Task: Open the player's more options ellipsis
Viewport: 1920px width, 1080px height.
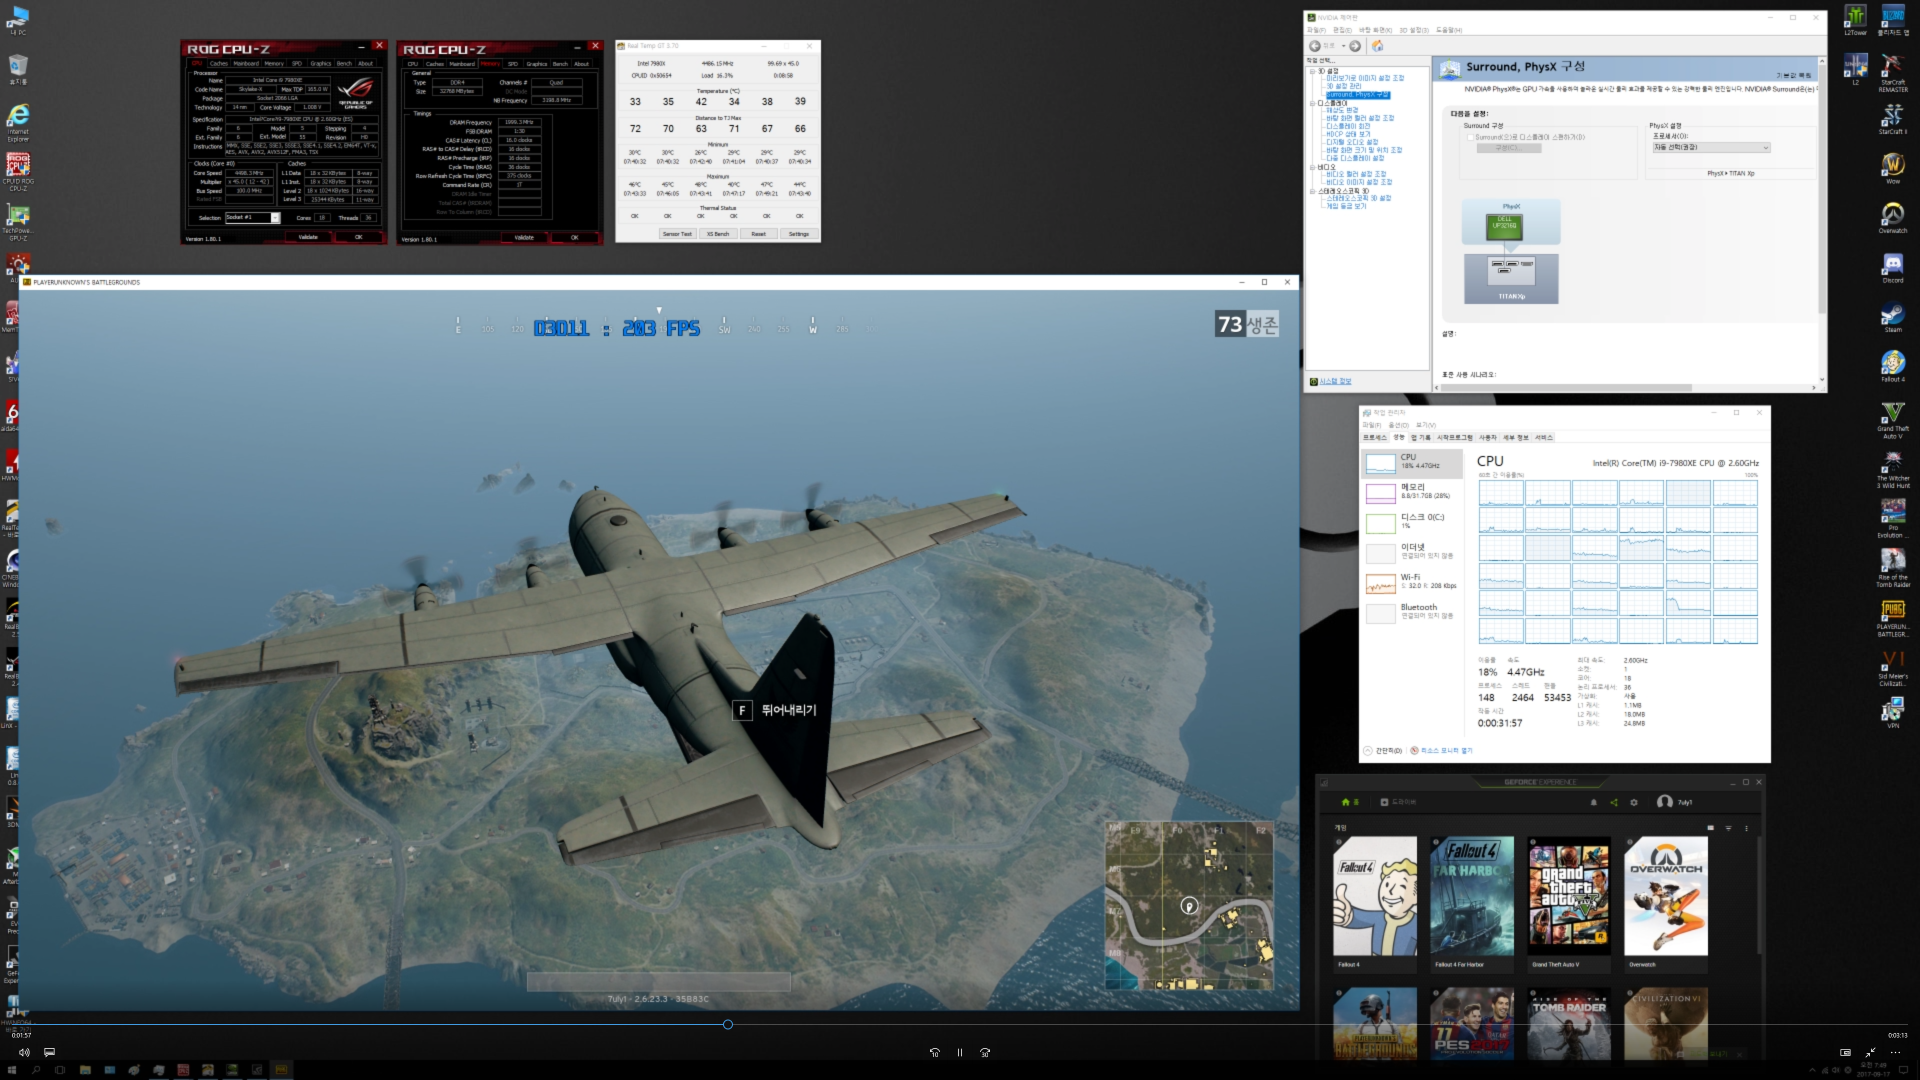Action: click(x=1895, y=1052)
